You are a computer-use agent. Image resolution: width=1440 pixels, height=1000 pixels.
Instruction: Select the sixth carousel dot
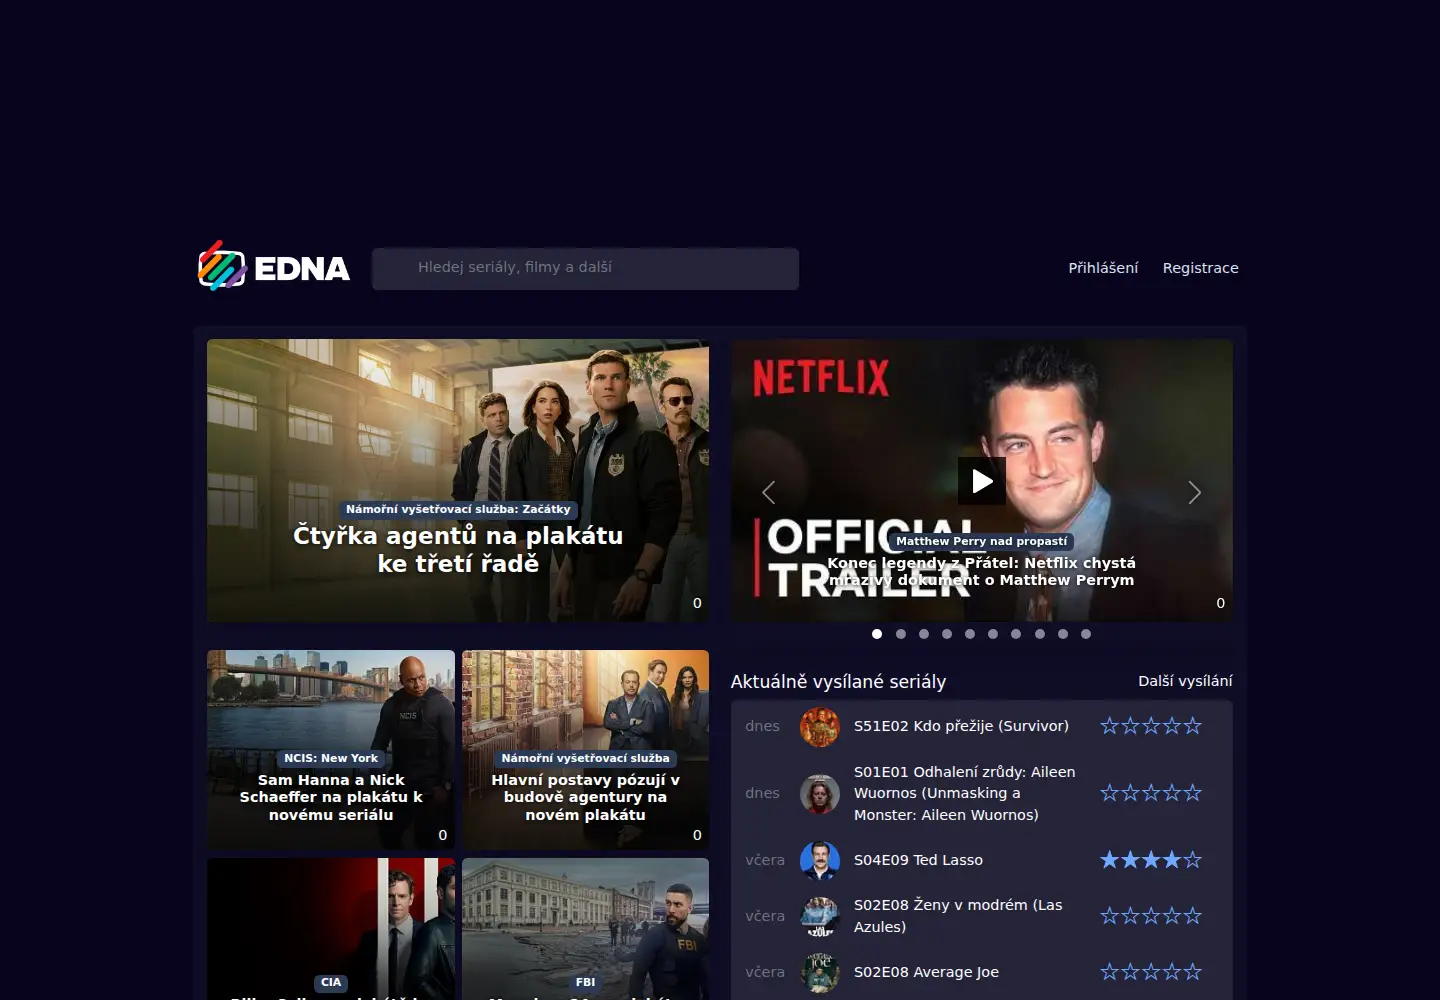click(x=993, y=634)
